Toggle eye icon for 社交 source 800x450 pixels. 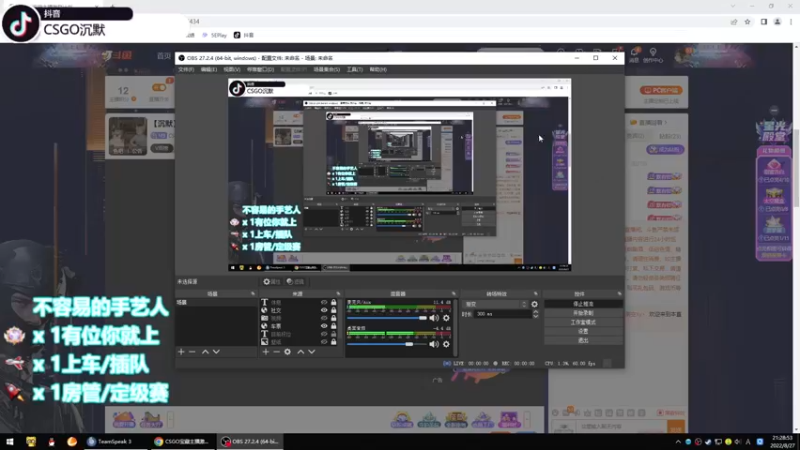(x=324, y=310)
